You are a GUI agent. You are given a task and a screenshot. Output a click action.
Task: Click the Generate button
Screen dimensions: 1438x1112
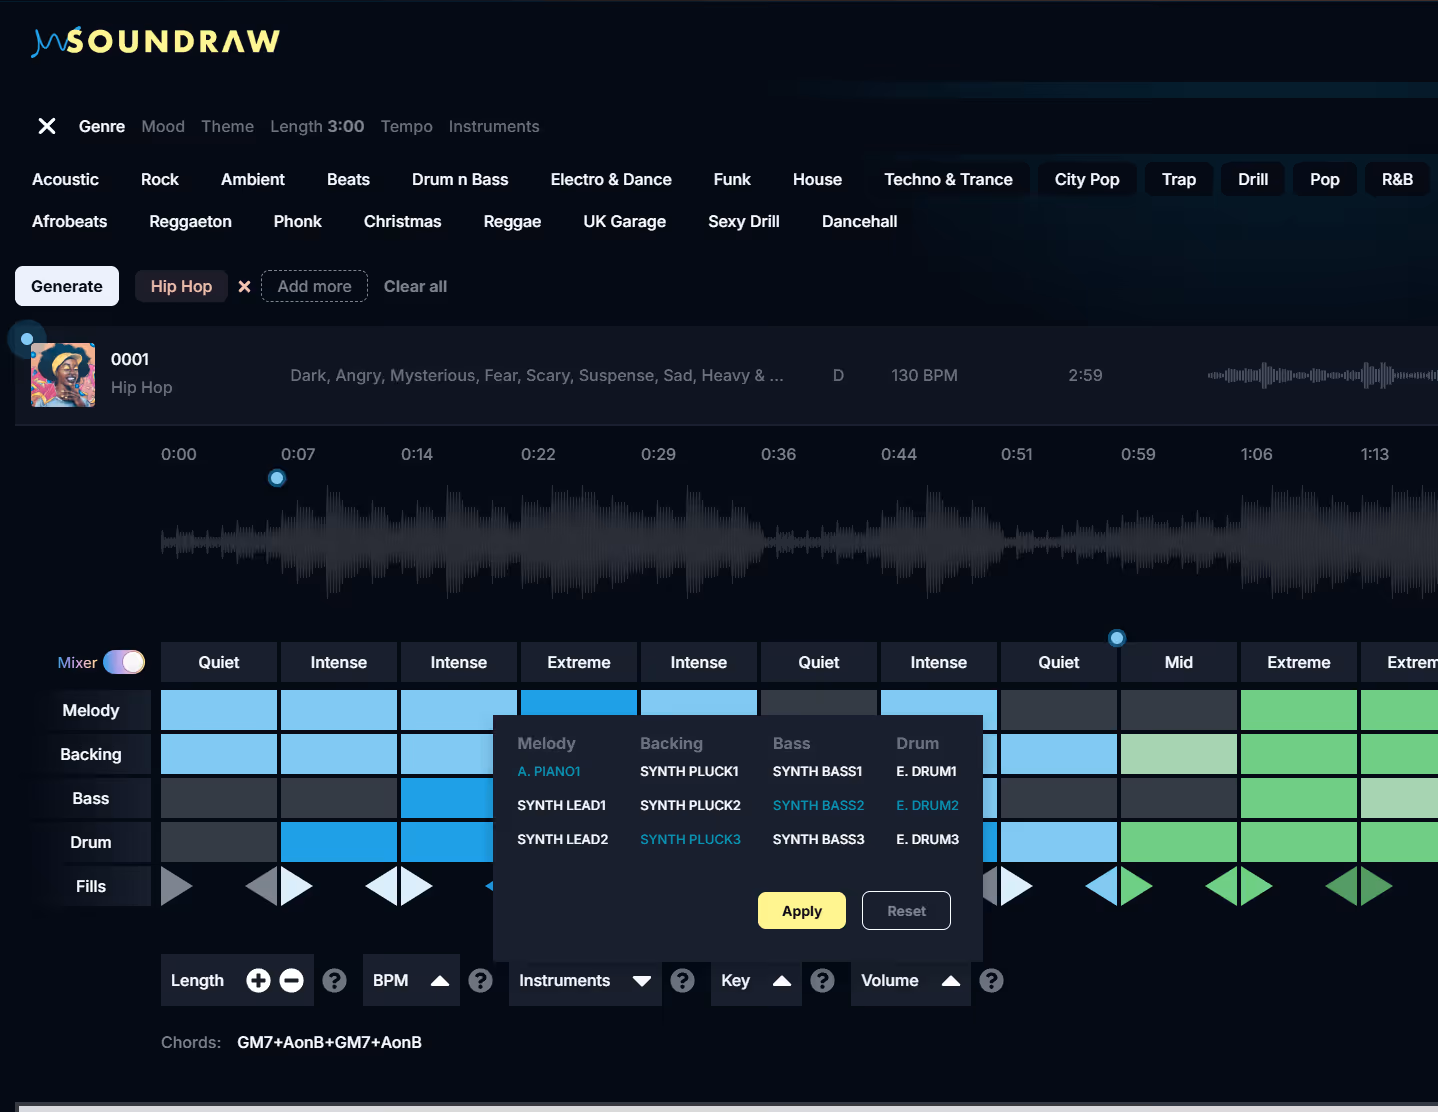pyautogui.click(x=67, y=286)
